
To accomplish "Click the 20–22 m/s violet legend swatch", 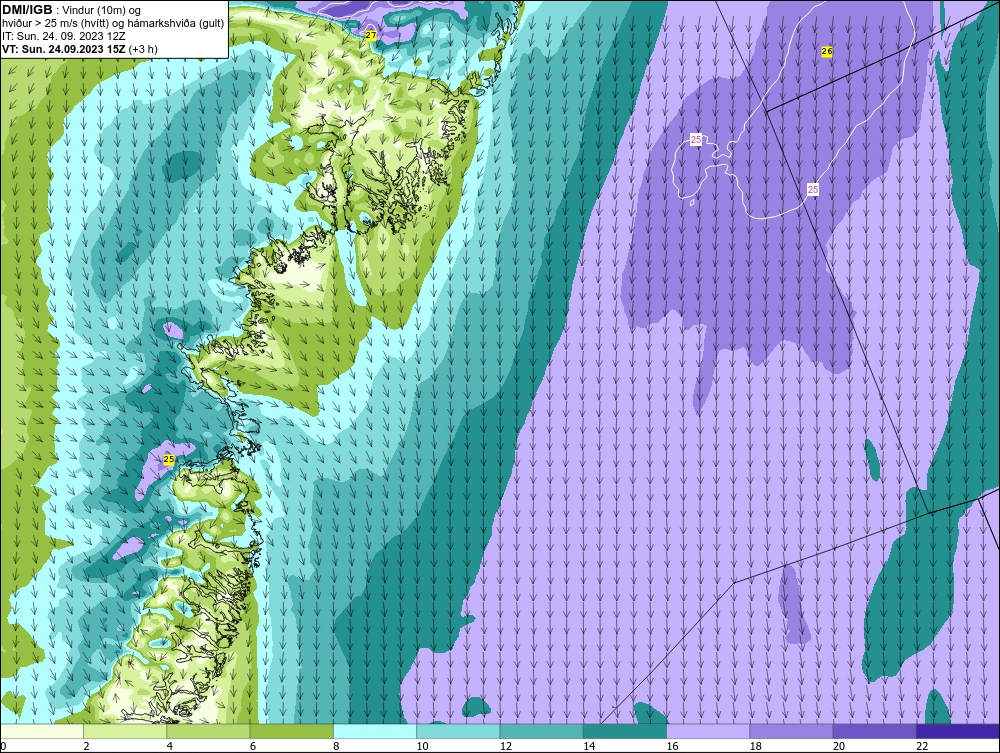I will coord(874,731).
